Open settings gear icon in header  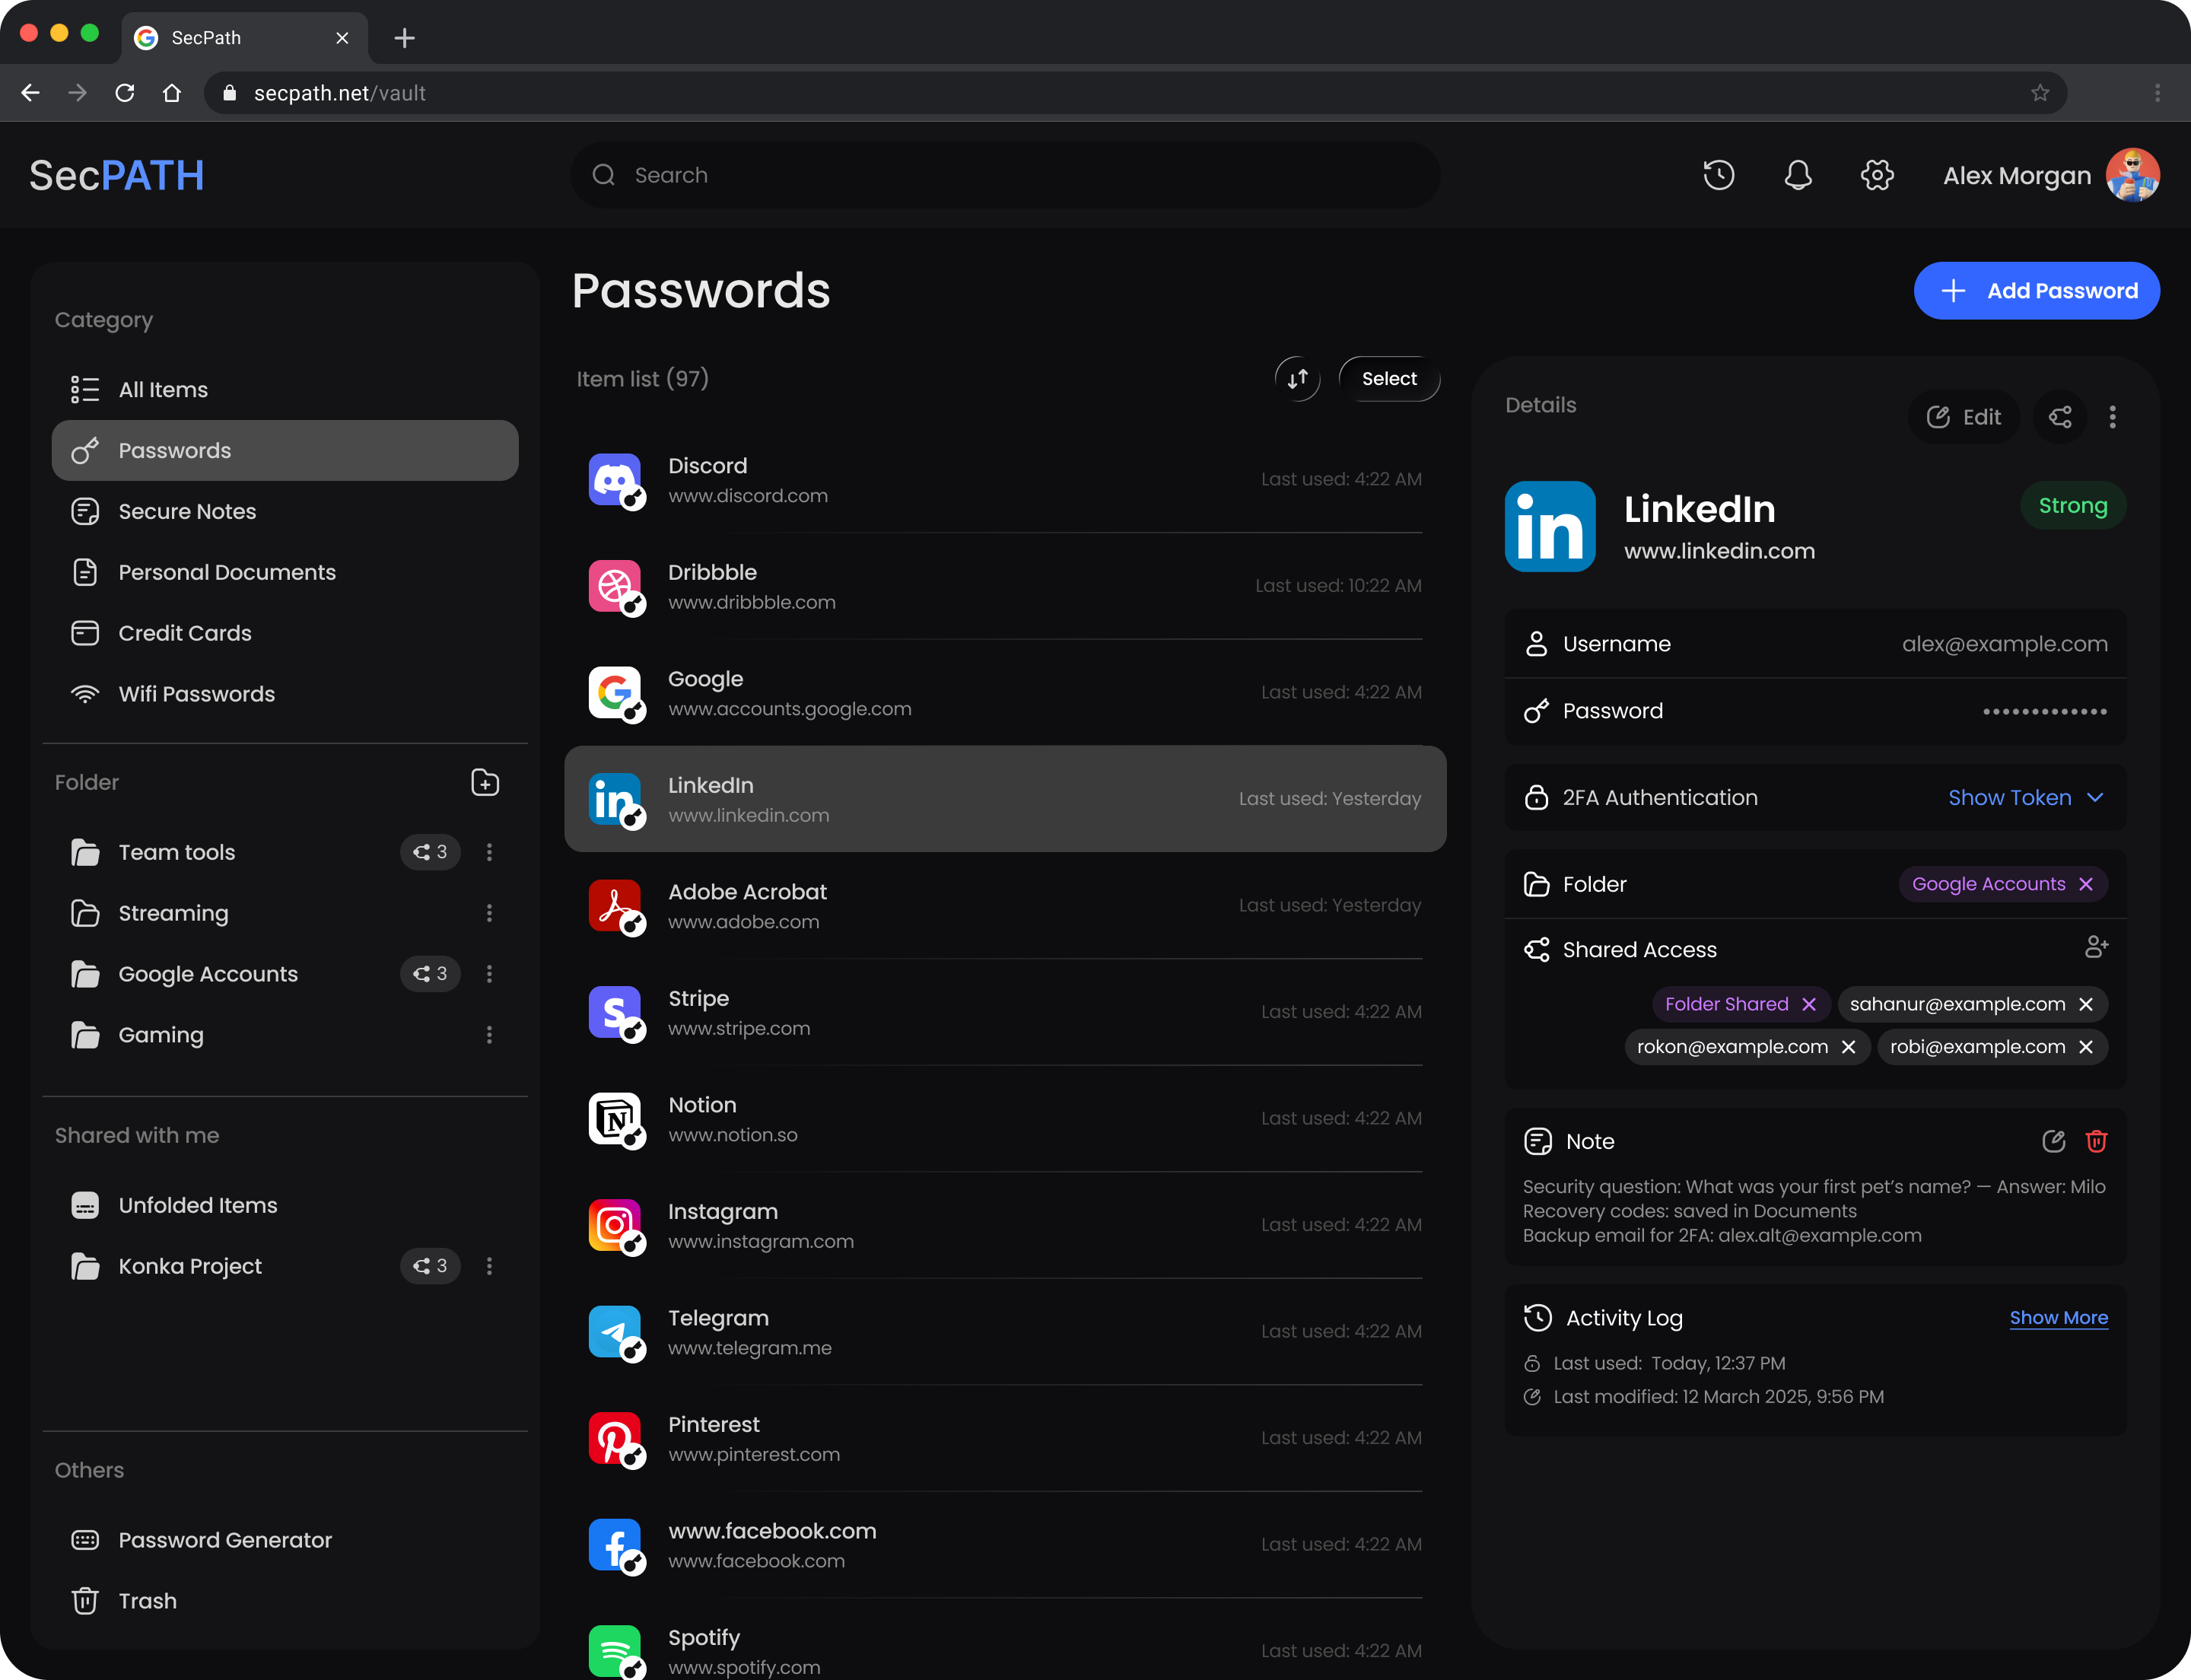point(1877,175)
